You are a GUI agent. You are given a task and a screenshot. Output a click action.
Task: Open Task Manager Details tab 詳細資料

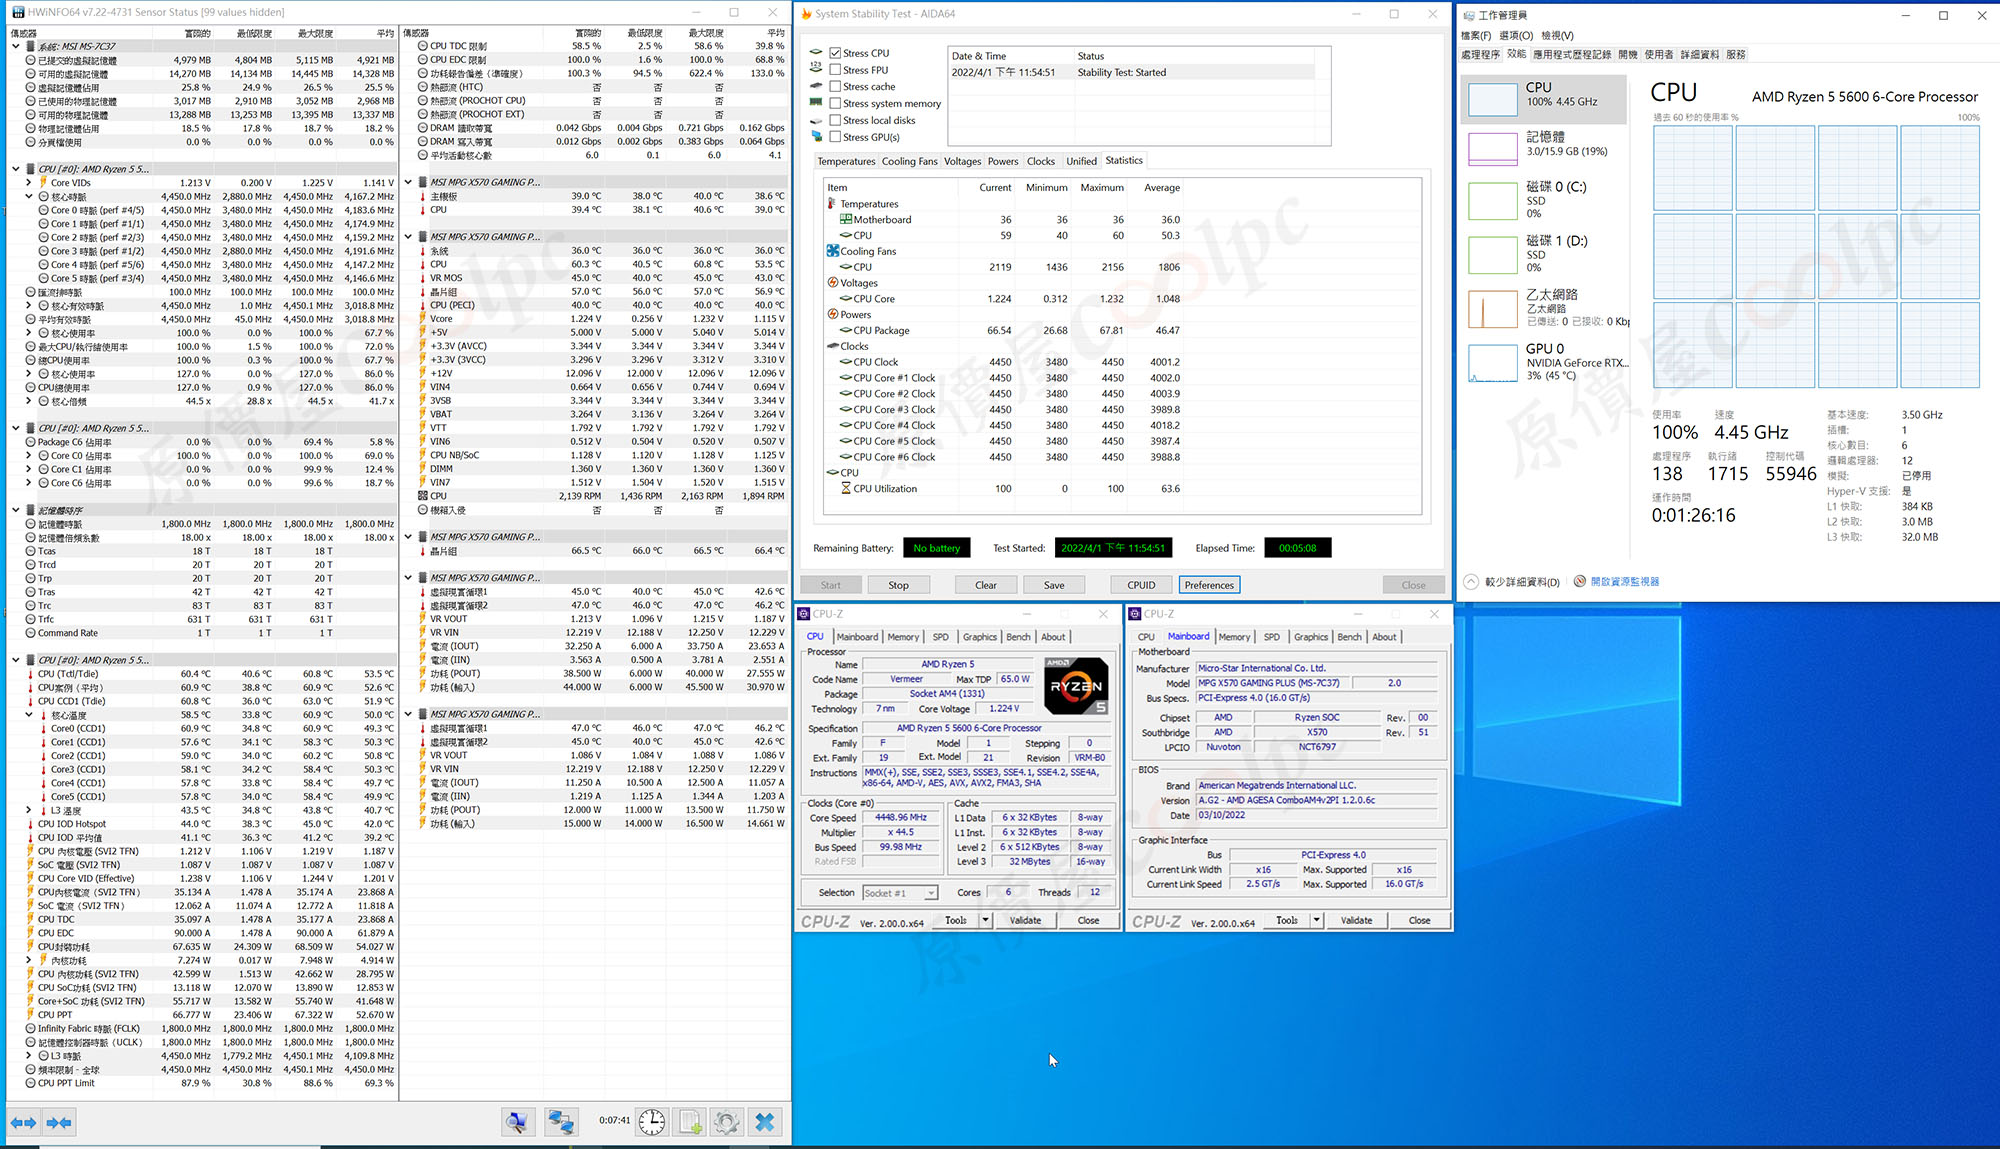[1699, 55]
